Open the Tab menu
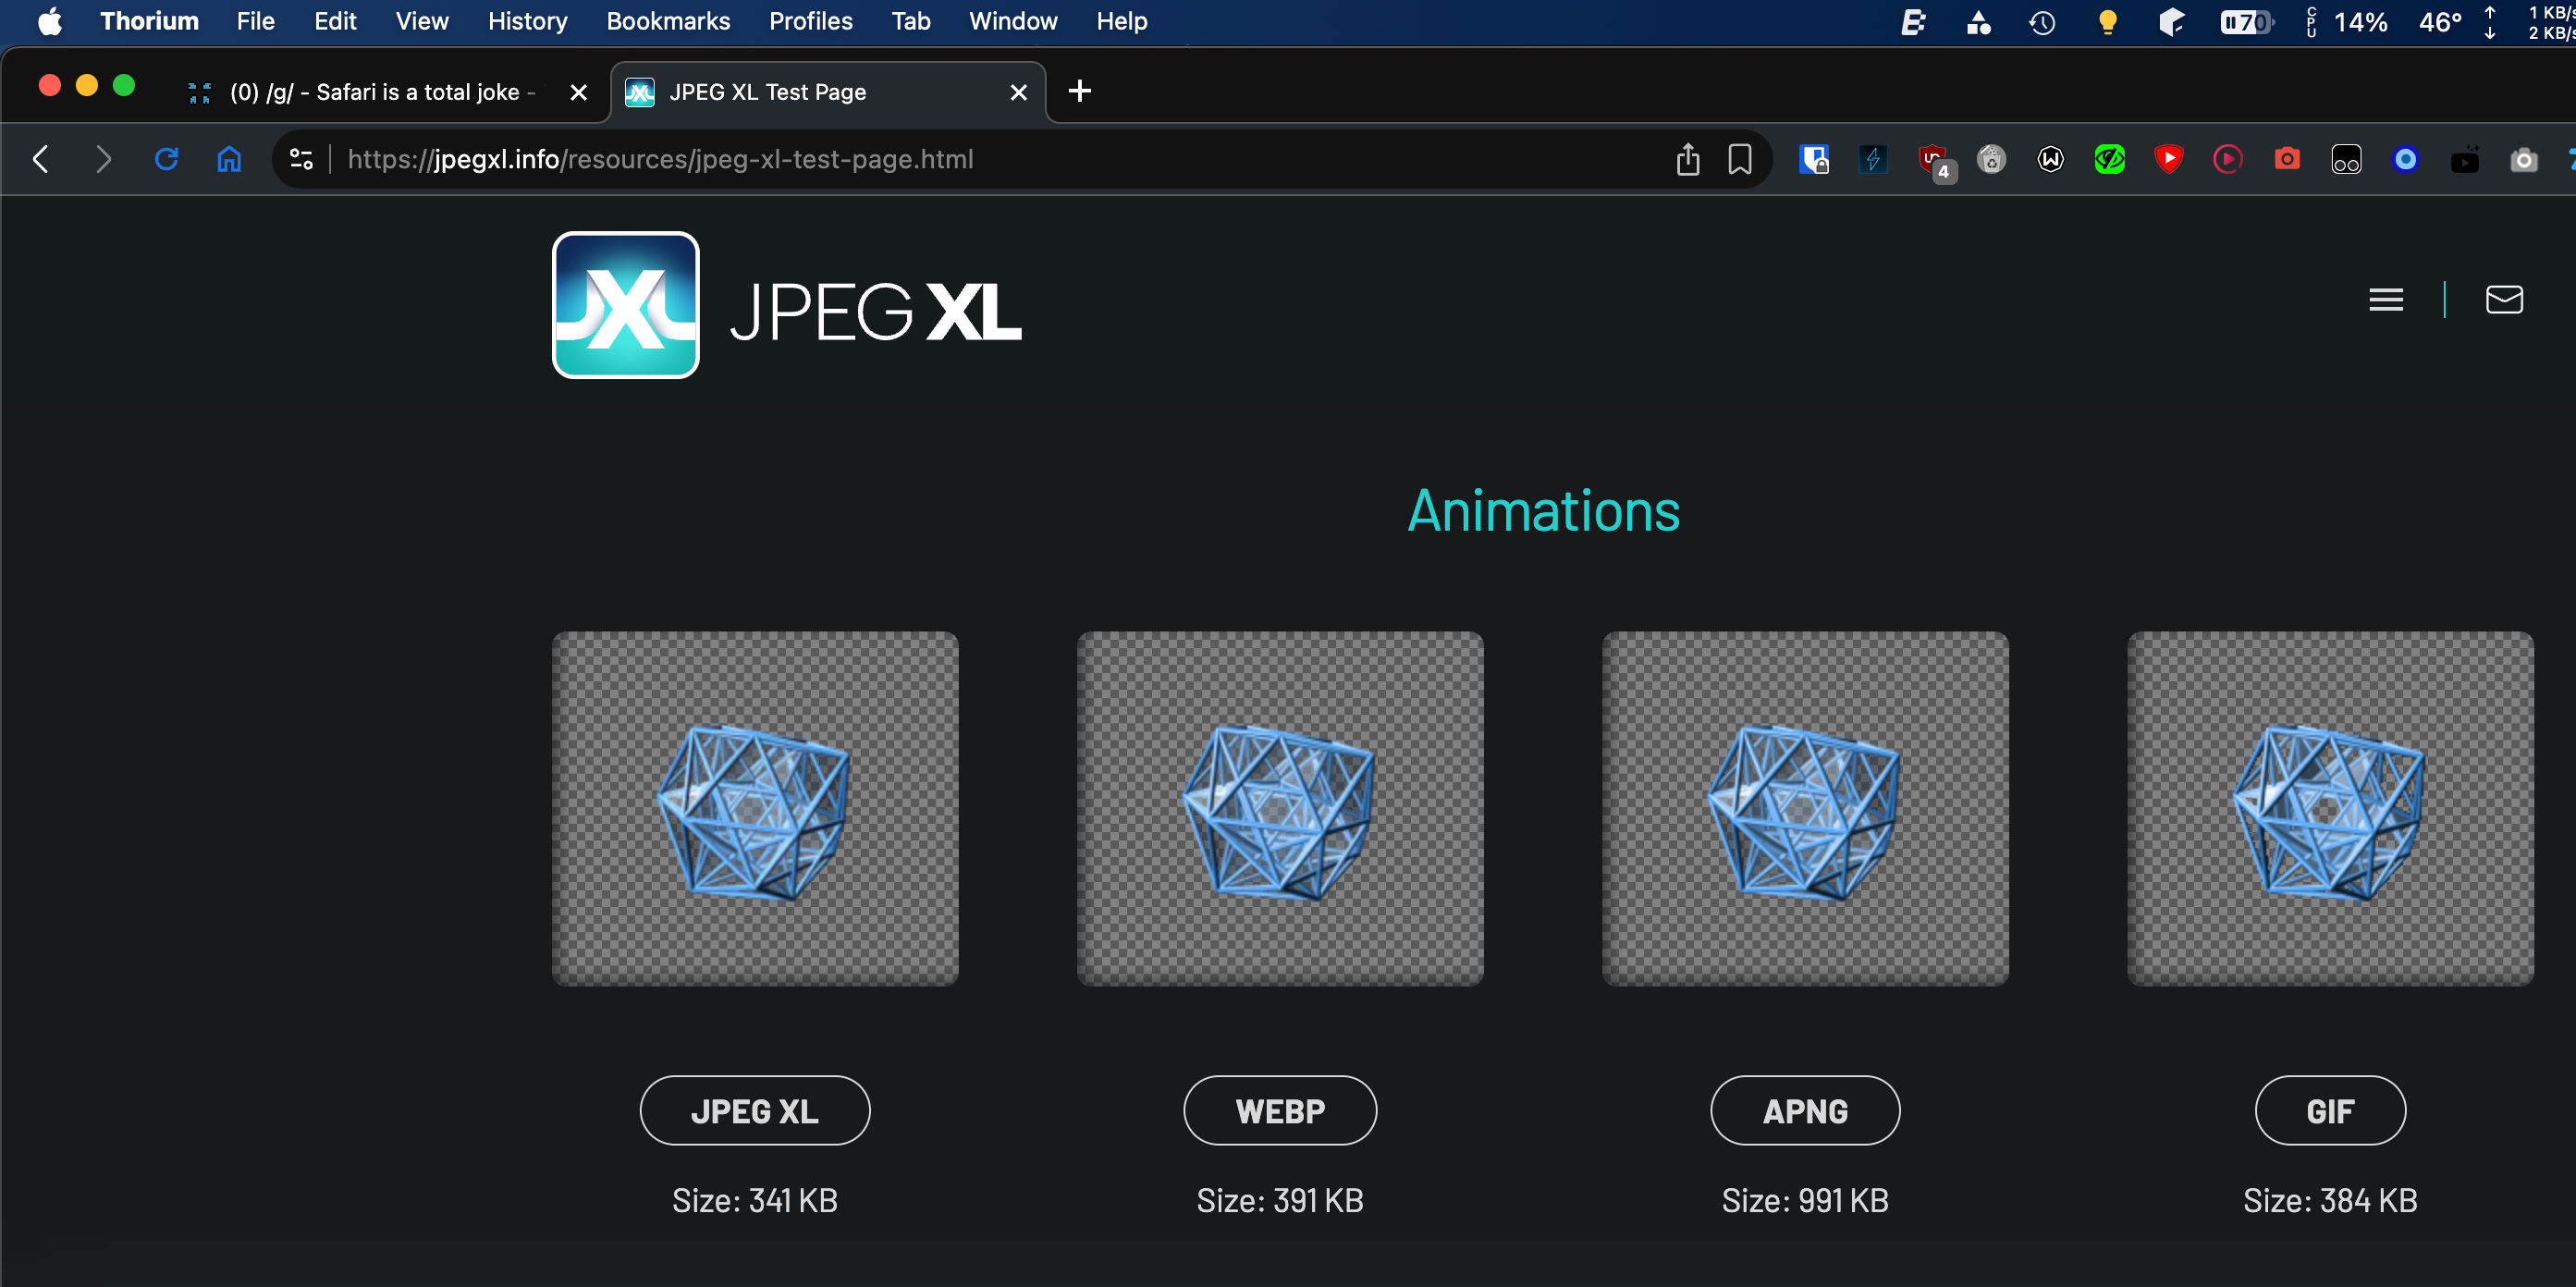This screenshot has width=2576, height=1287. (911, 21)
